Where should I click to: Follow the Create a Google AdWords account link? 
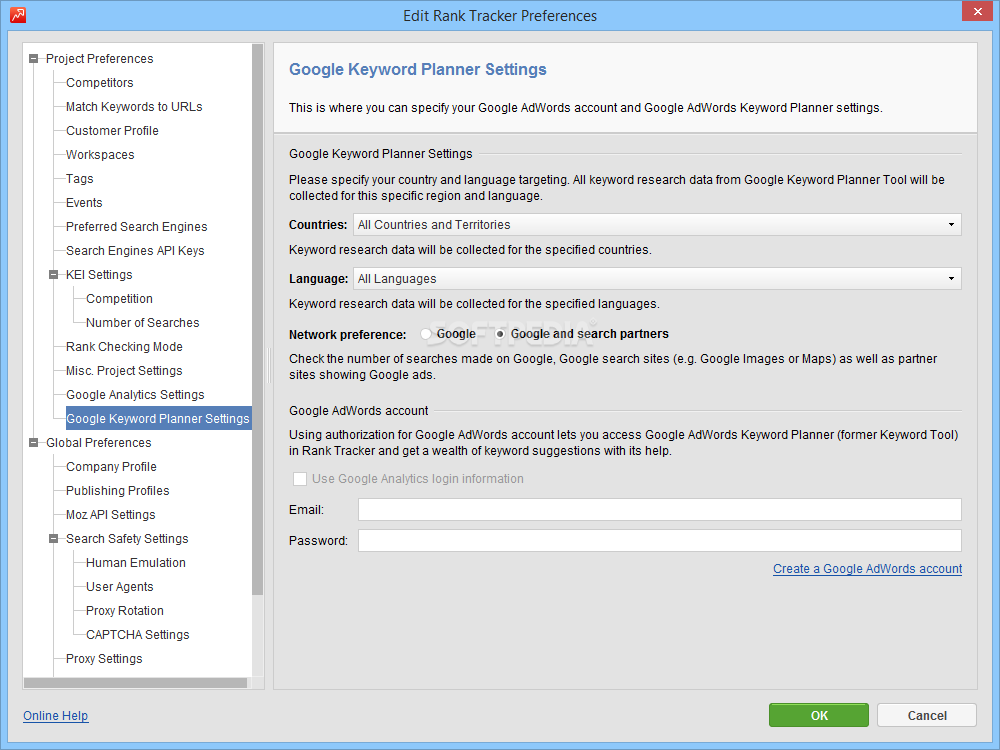pos(867,569)
